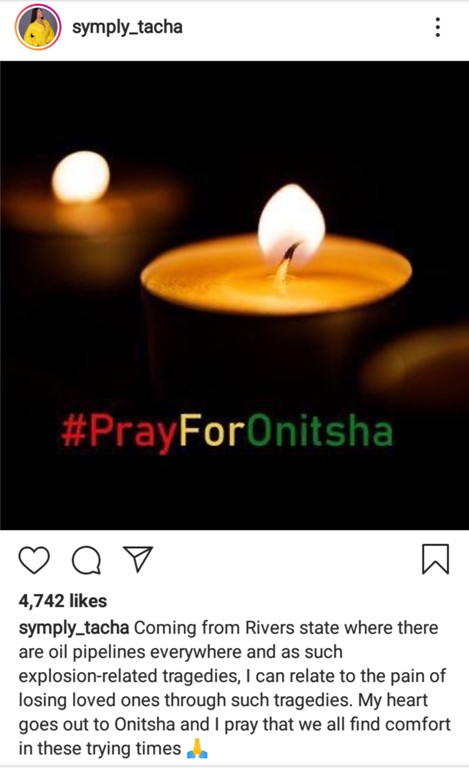Click caption line starting explosion-related tragedies
Viewport: 469px width, 768px height.
[232, 676]
